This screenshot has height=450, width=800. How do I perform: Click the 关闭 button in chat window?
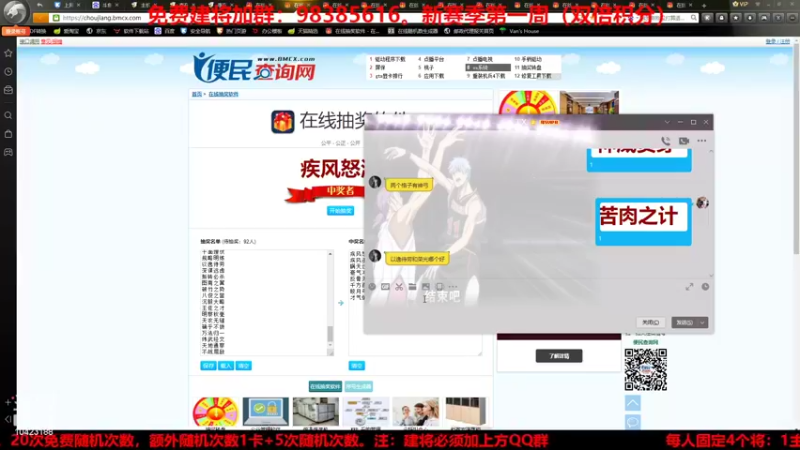(651, 322)
